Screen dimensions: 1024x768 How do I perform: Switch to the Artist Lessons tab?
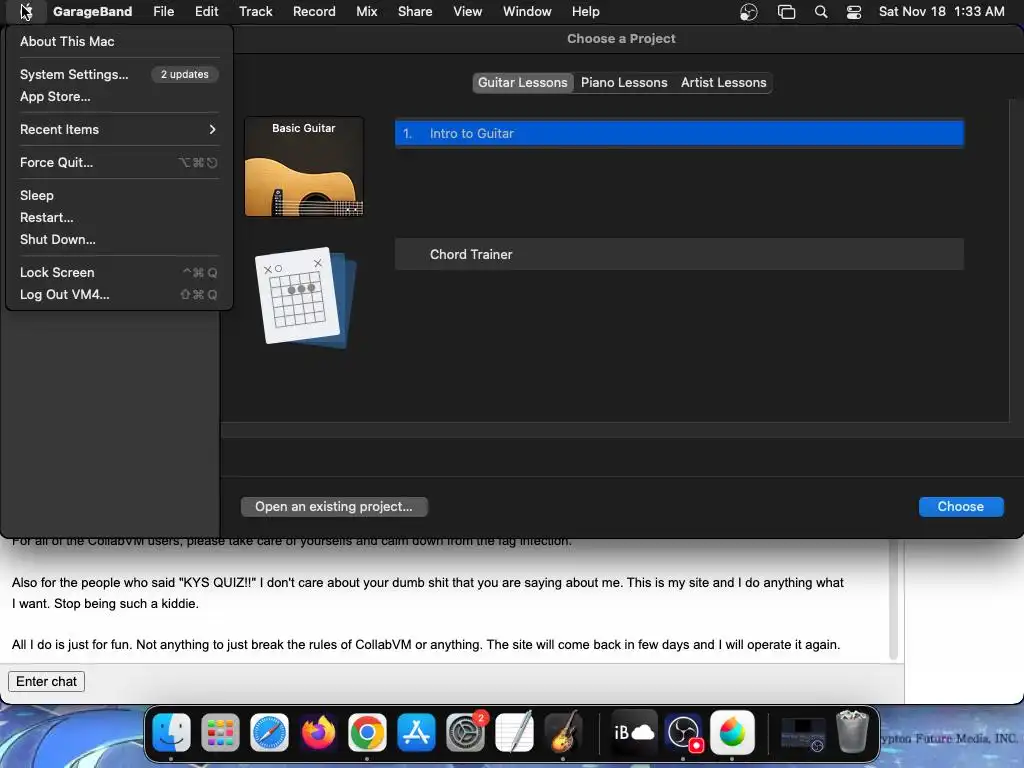pos(723,82)
